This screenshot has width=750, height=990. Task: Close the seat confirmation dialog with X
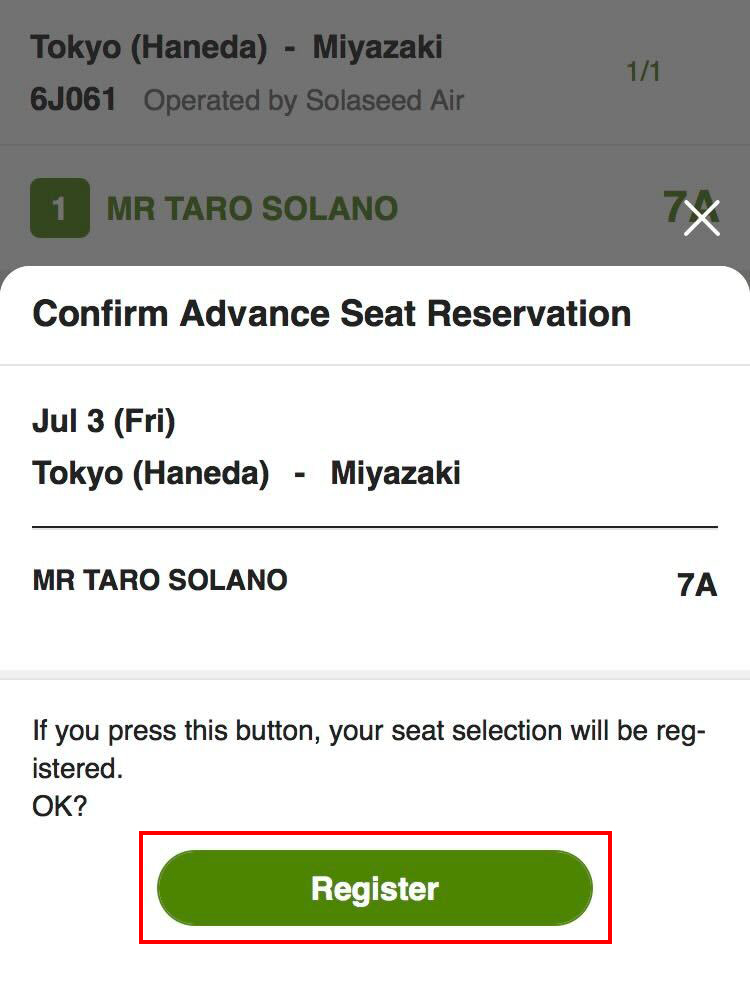[x=702, y=217]
